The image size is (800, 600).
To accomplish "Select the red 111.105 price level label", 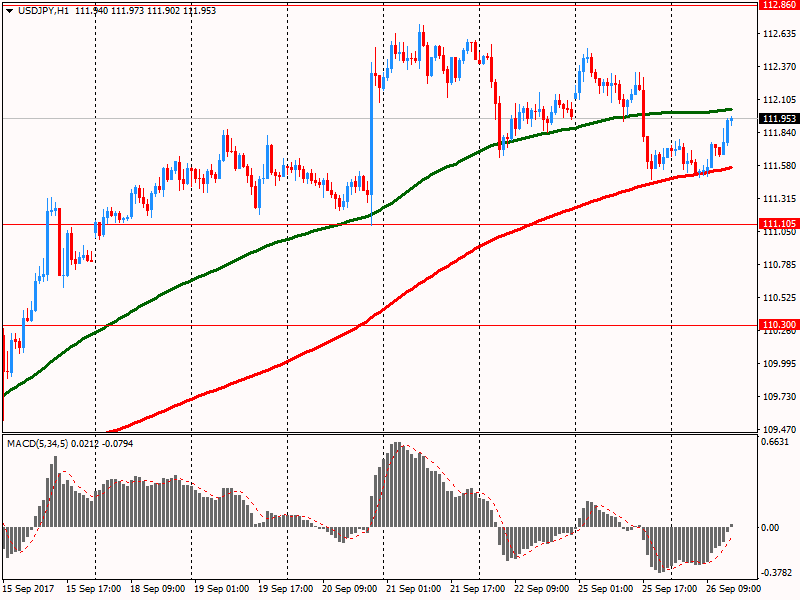I will 779,224.
